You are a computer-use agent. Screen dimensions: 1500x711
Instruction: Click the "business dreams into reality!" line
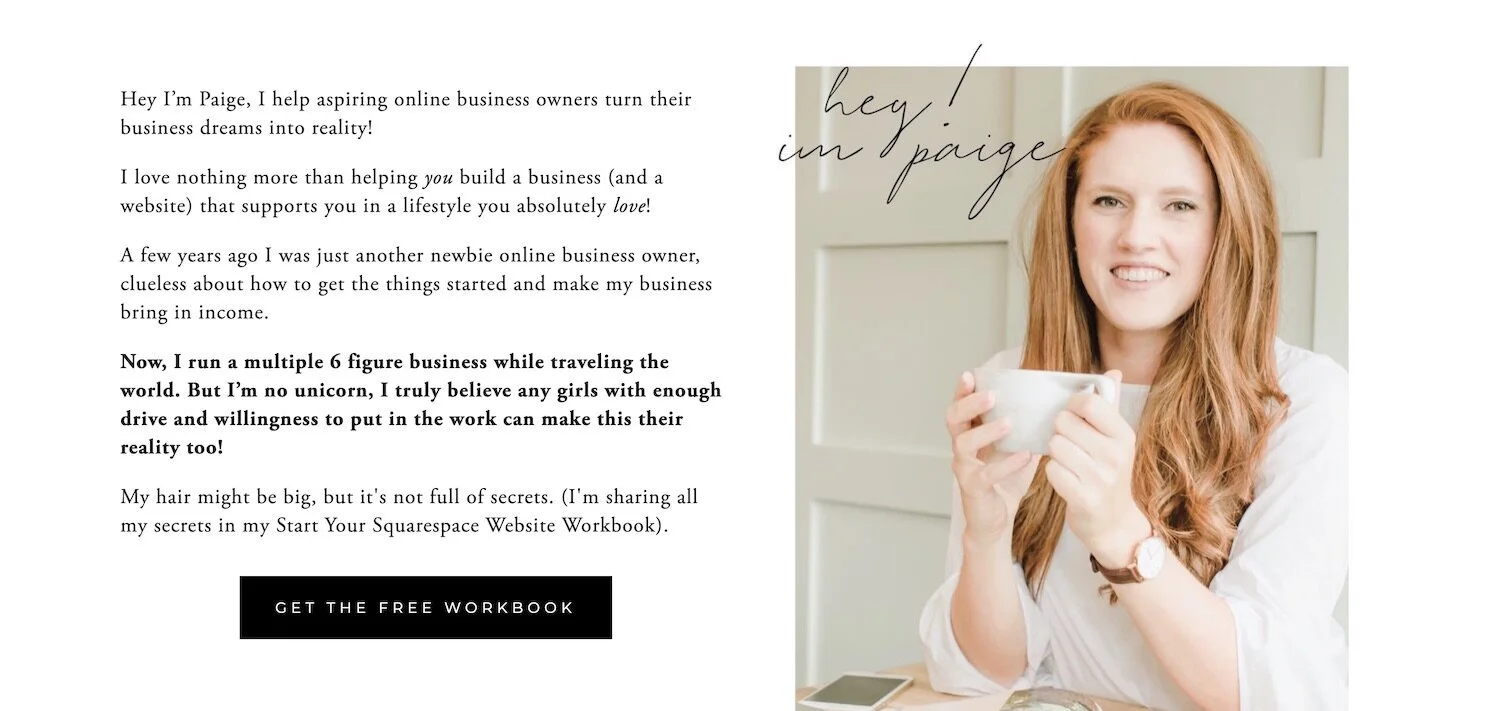point(246,128)
